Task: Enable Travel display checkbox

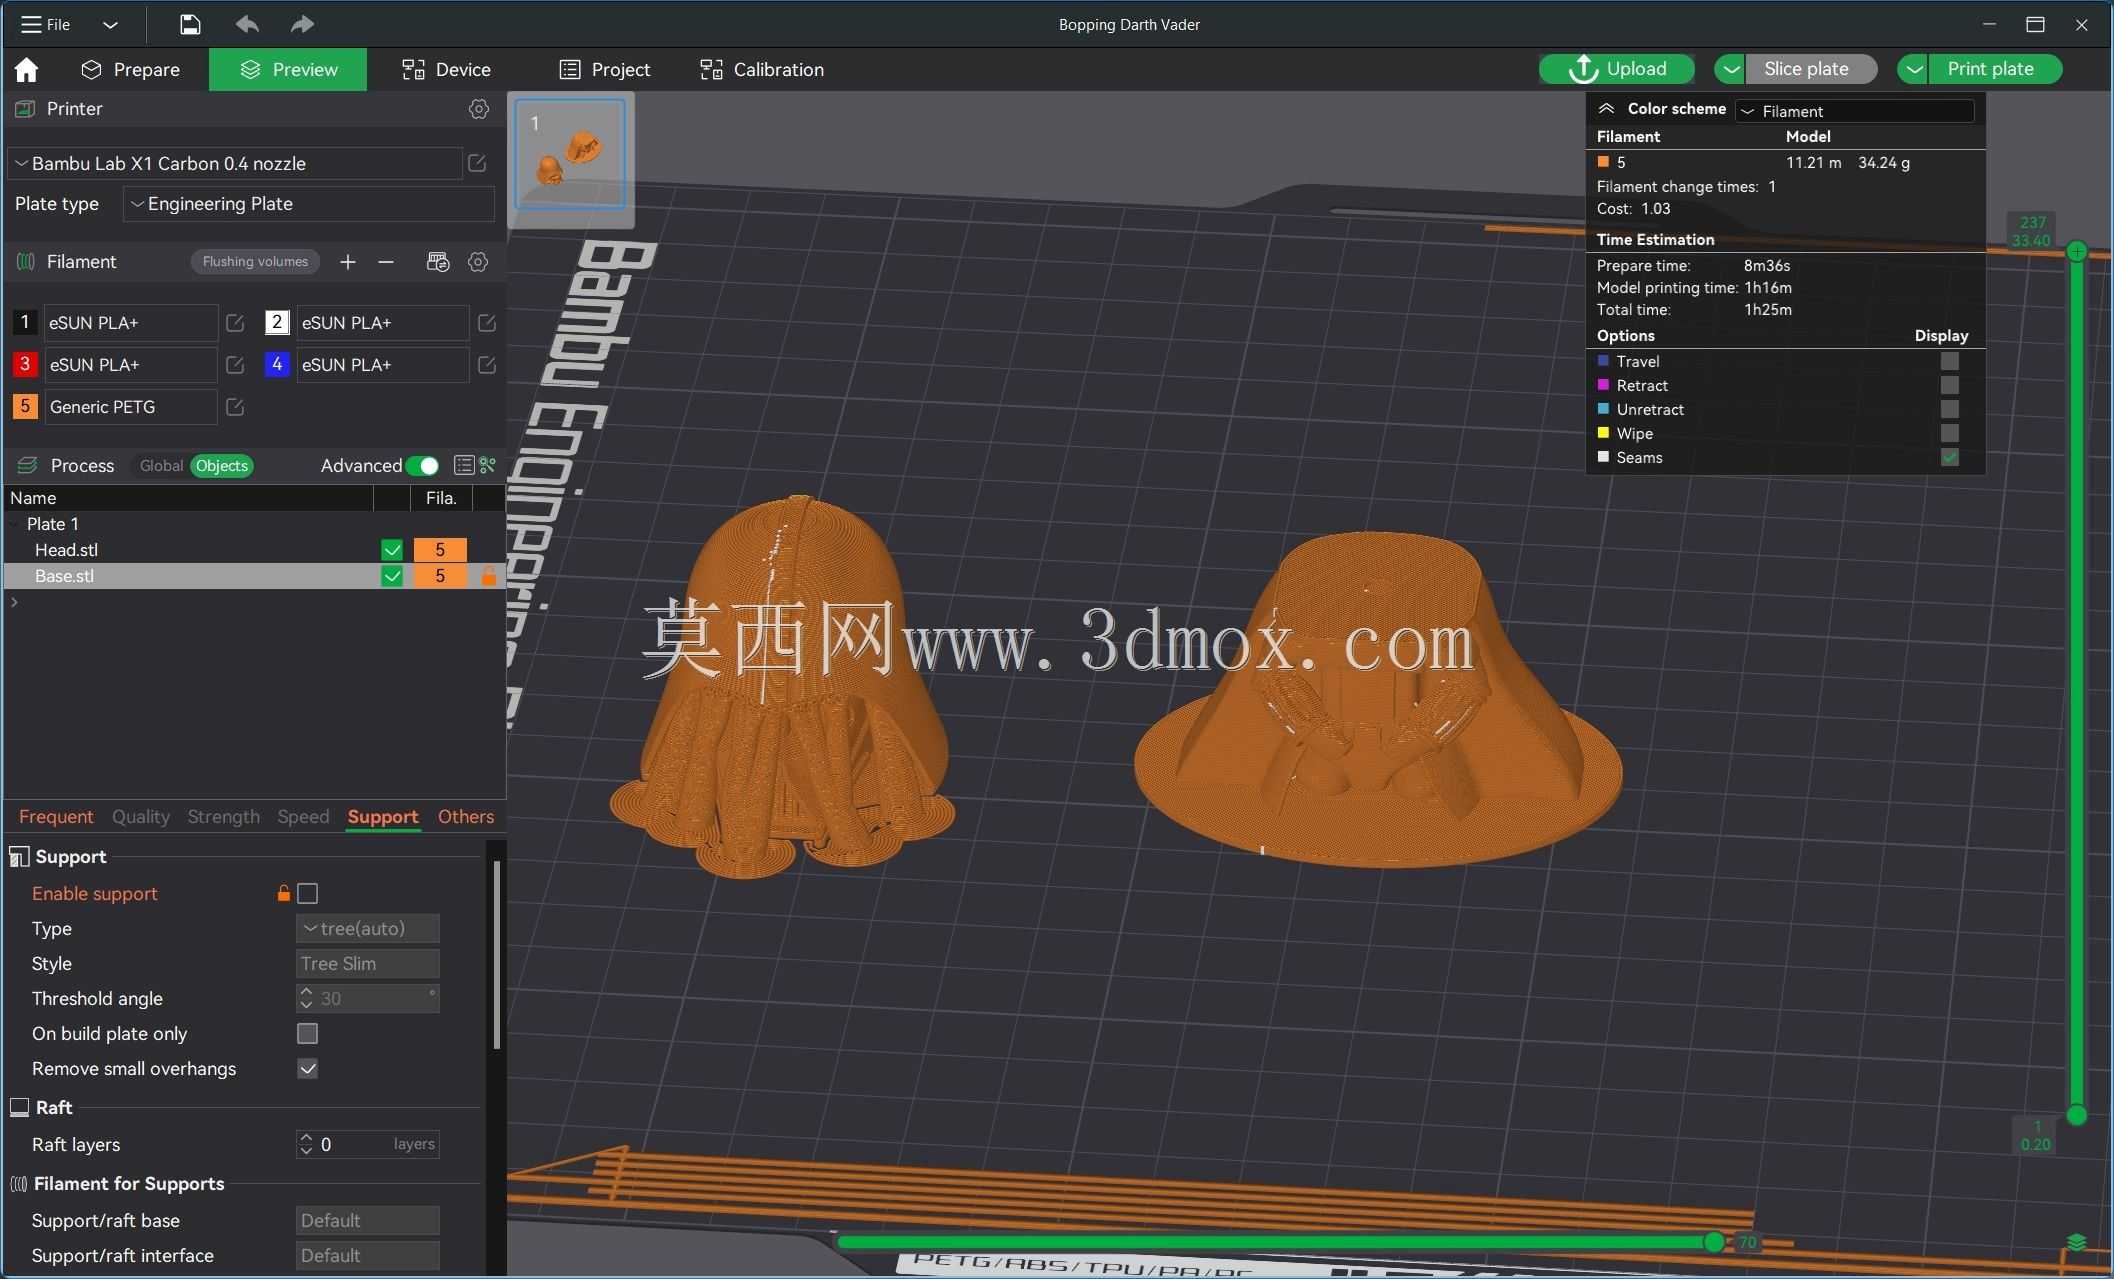Action: click(1950, 361)
